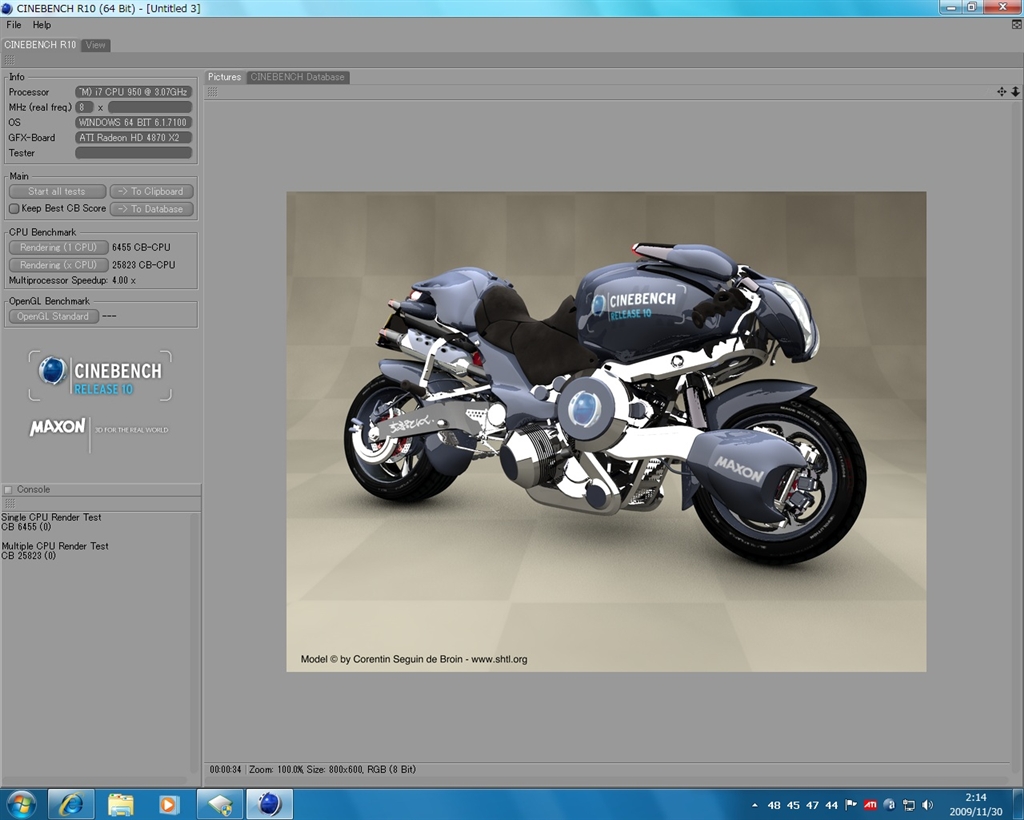Image resolution: width=1024 pixels, height=820 pixels.
Task: Click the ATI Catalyst tray icon
Action: 870,805
